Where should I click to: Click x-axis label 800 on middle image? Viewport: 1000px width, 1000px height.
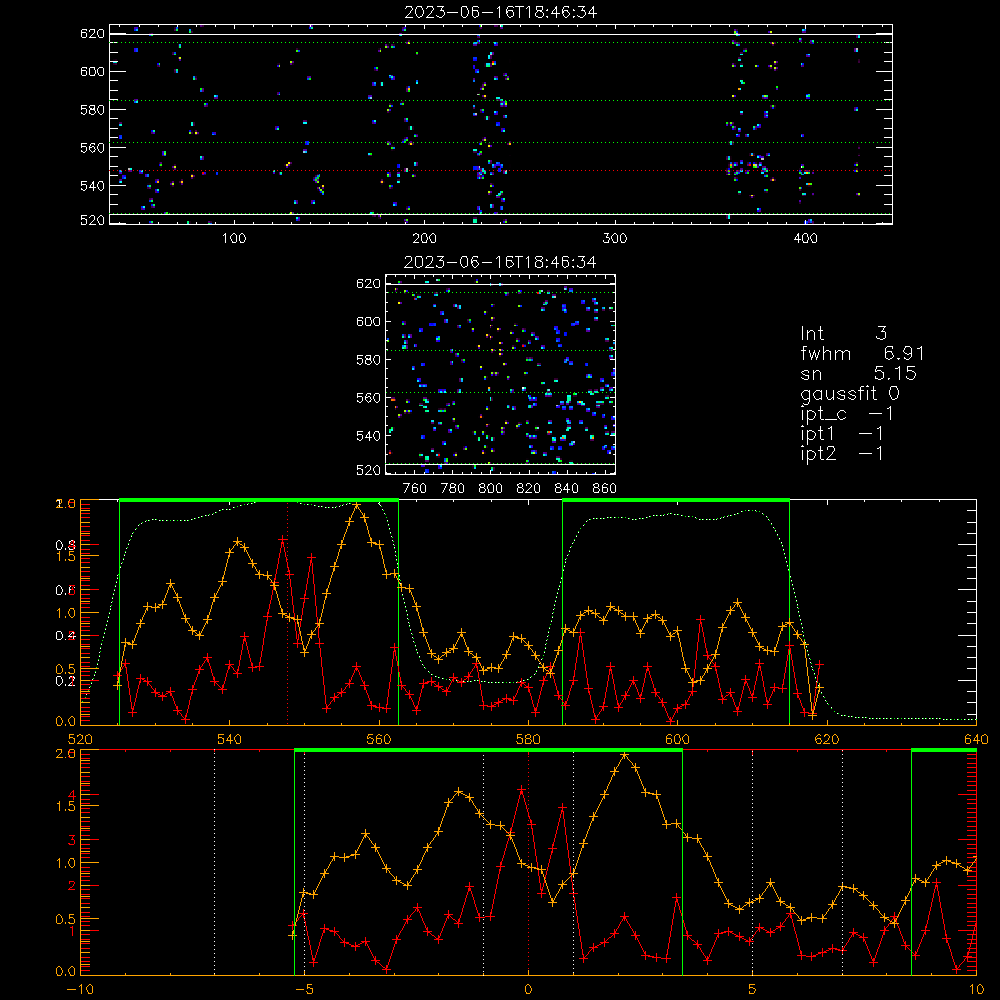pos(490,489)
